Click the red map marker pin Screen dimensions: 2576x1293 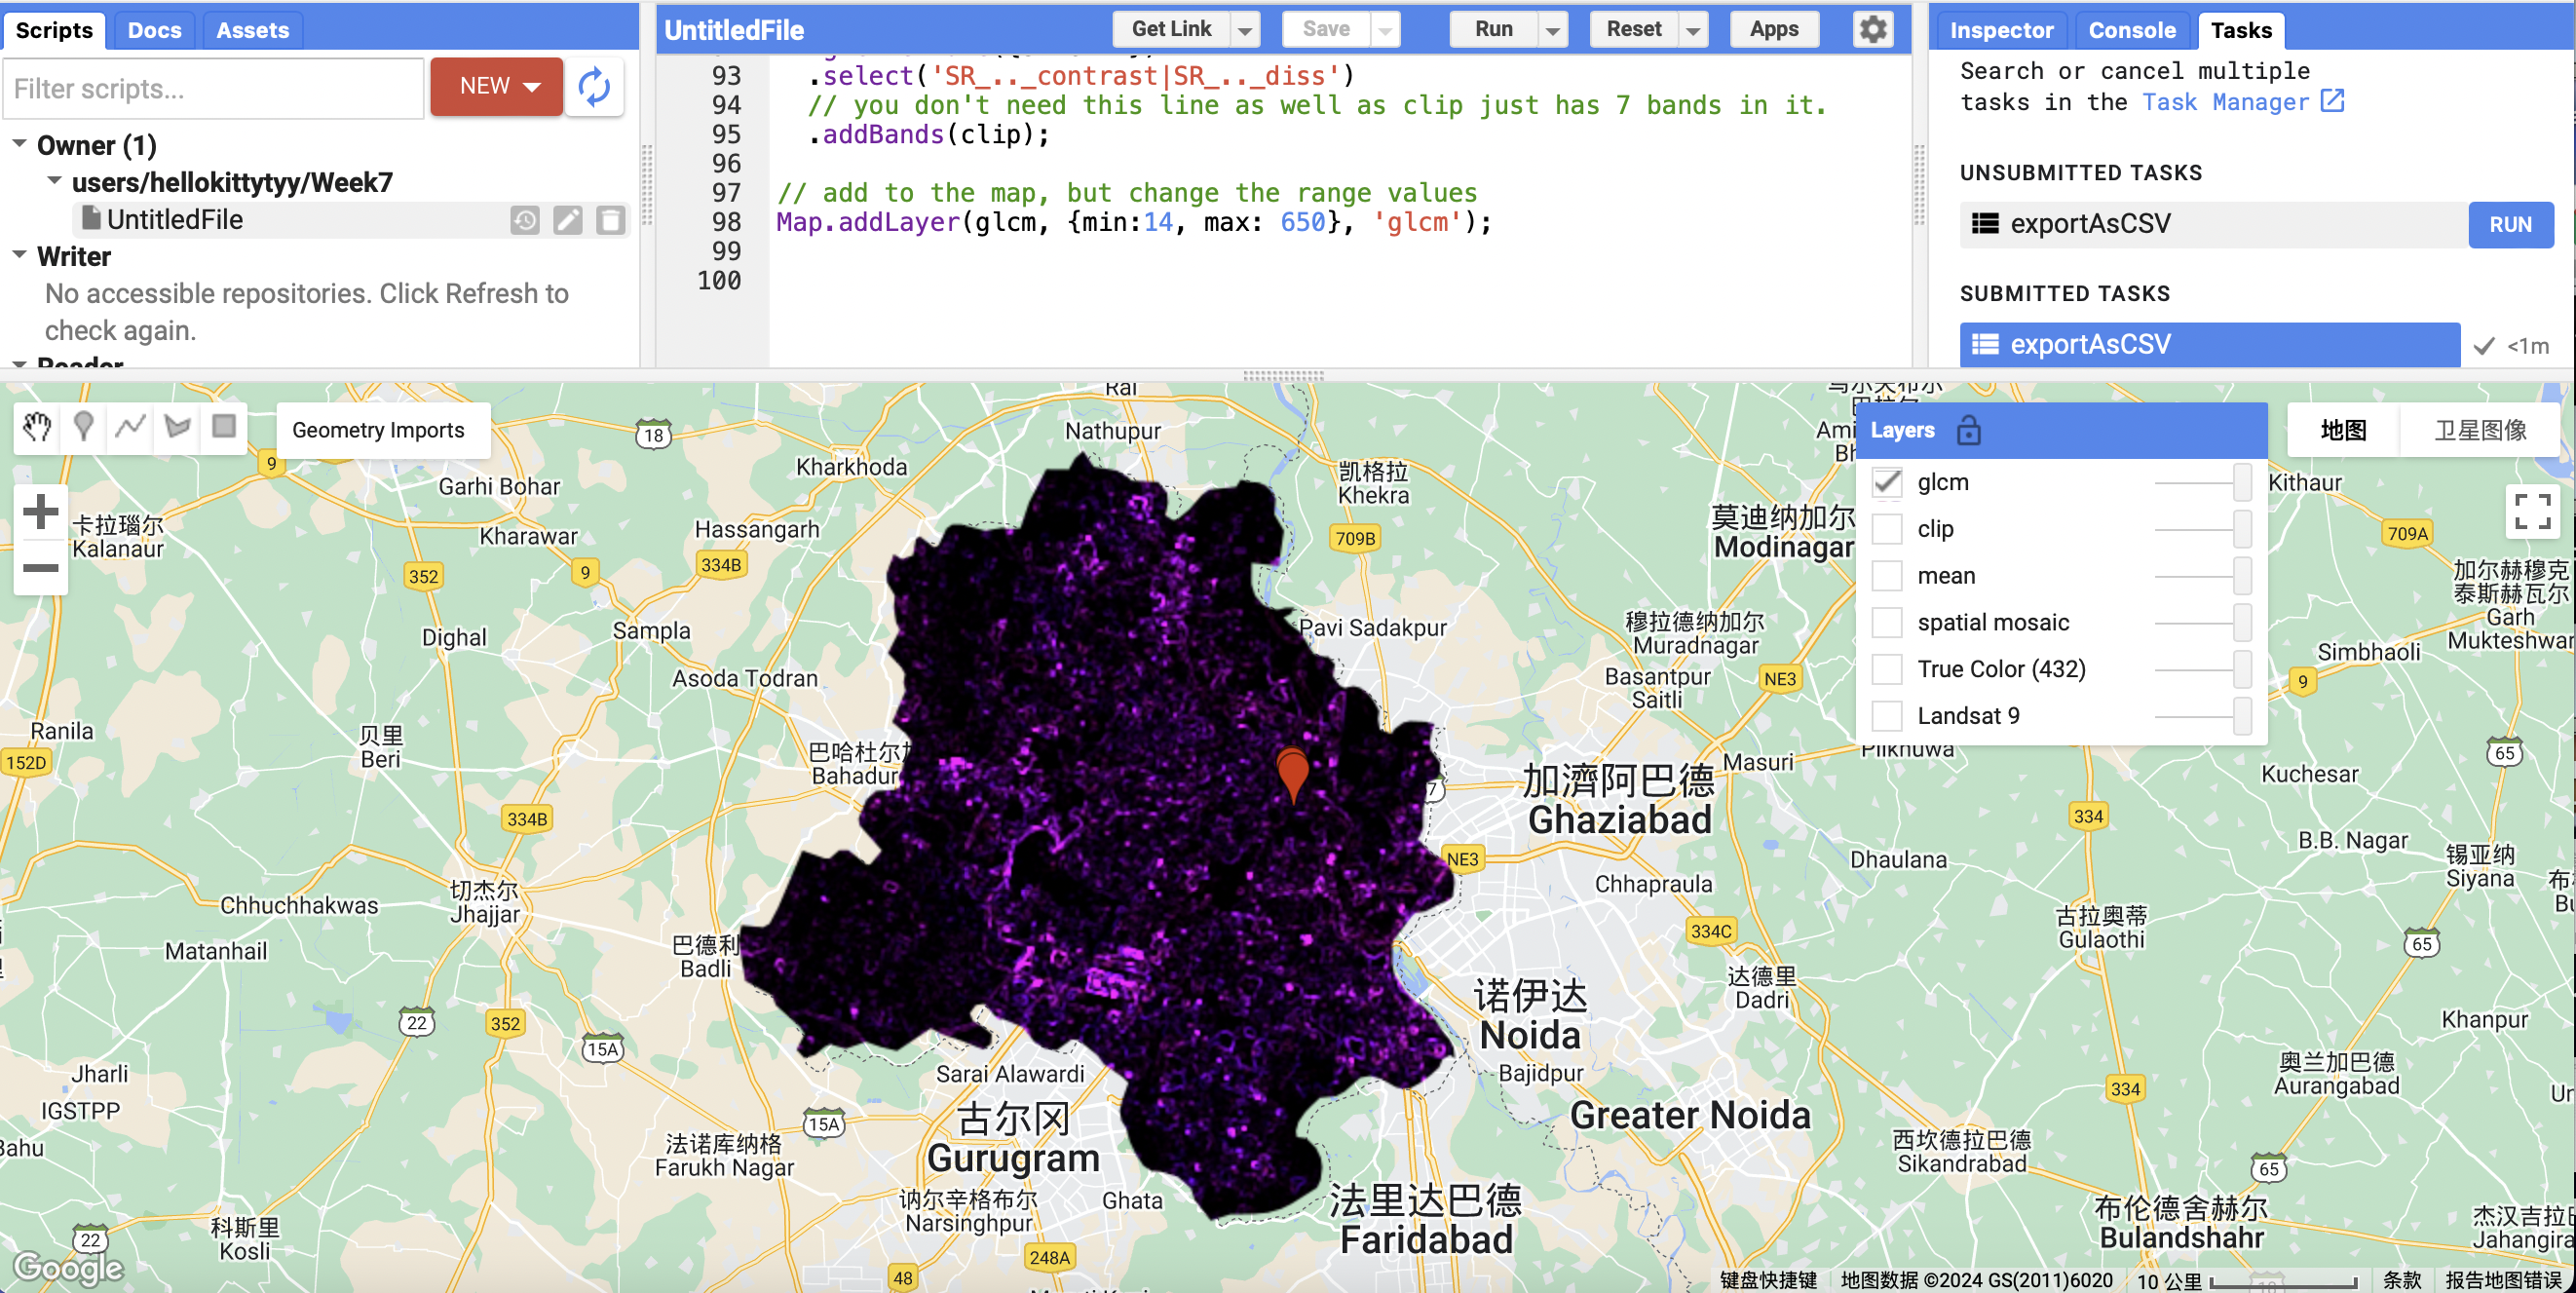coord(1293,774)
